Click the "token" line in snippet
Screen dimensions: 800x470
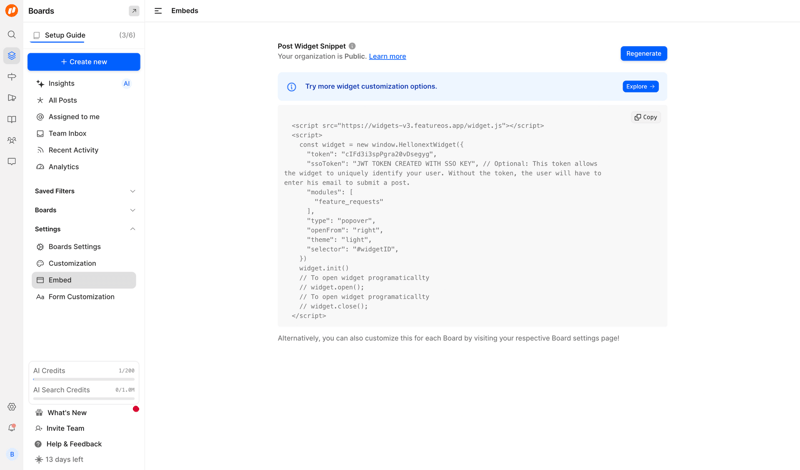coord(371,154)
